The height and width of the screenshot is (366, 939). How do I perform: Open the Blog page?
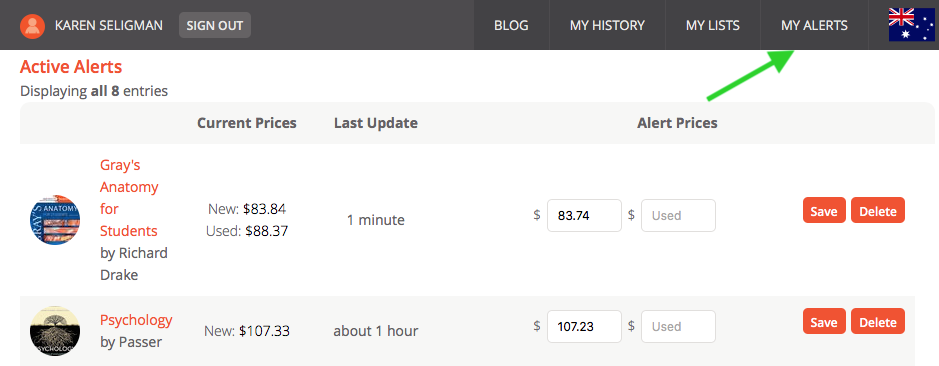(x=511, y=25)
